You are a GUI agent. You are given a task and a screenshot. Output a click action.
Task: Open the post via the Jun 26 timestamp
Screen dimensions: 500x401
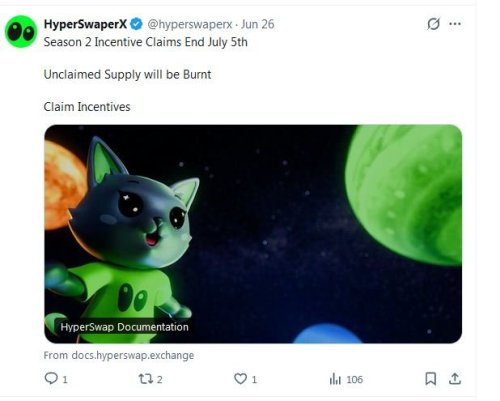[258, 24]
